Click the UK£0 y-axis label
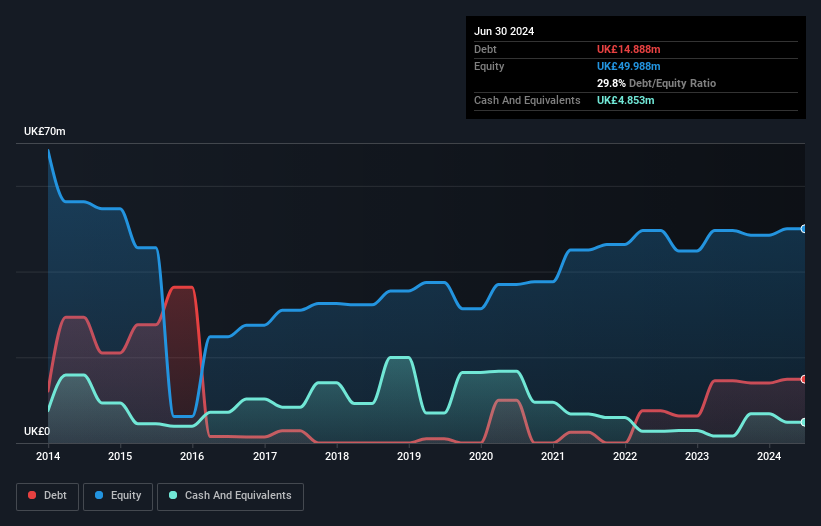The image size is (821, 526). [x=37, y=431]
